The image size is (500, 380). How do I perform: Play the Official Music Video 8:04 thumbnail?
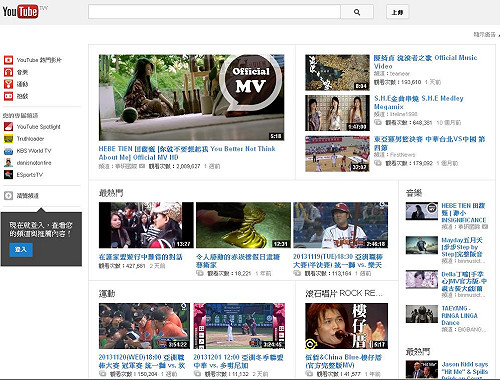(x=337, y=73)
